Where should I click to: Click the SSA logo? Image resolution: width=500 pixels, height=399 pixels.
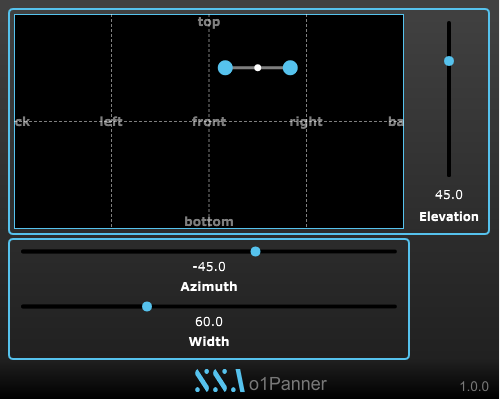pyautogui.click(x=220, y=380)
